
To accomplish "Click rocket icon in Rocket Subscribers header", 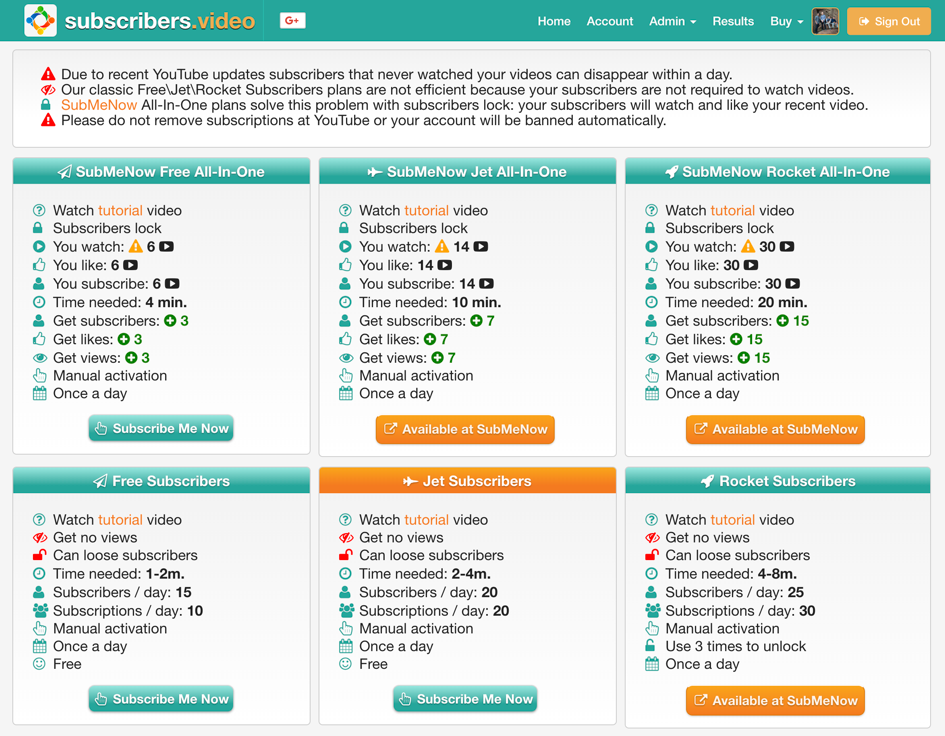I will 708,481.
